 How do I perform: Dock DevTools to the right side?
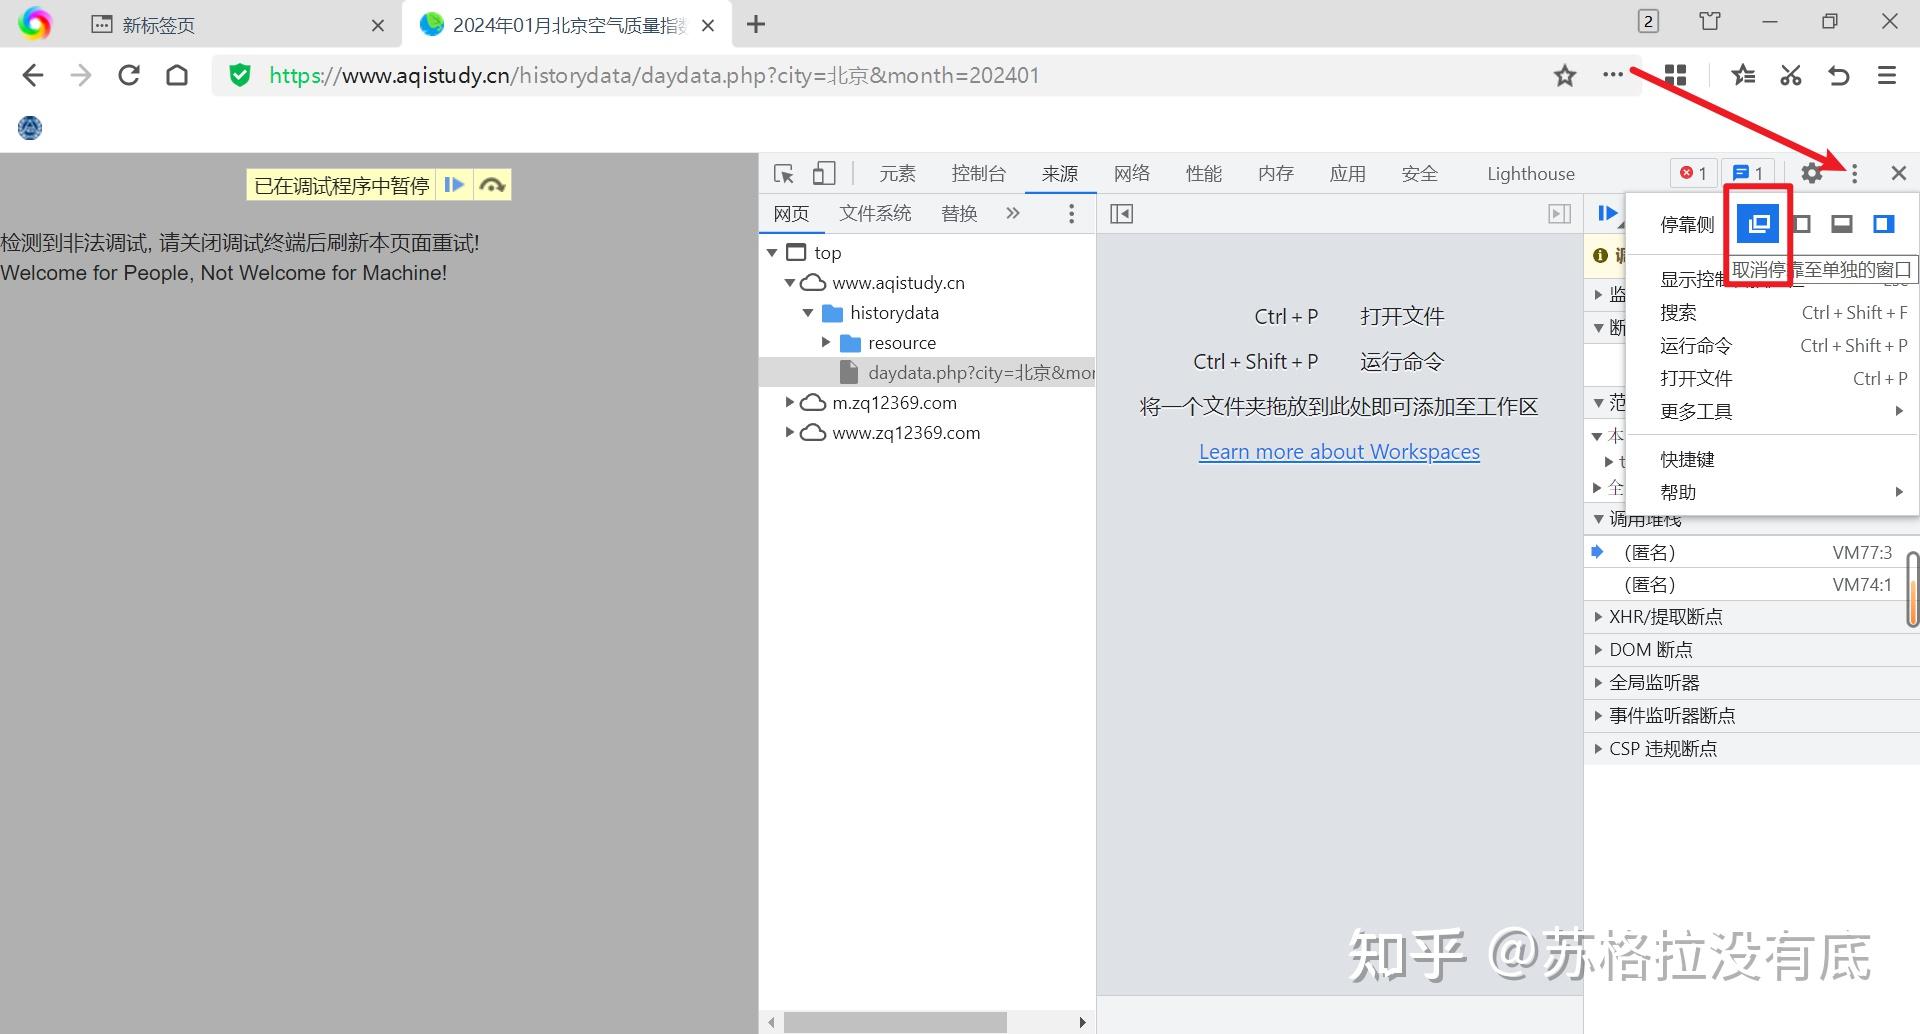(x=1884, y=224)
